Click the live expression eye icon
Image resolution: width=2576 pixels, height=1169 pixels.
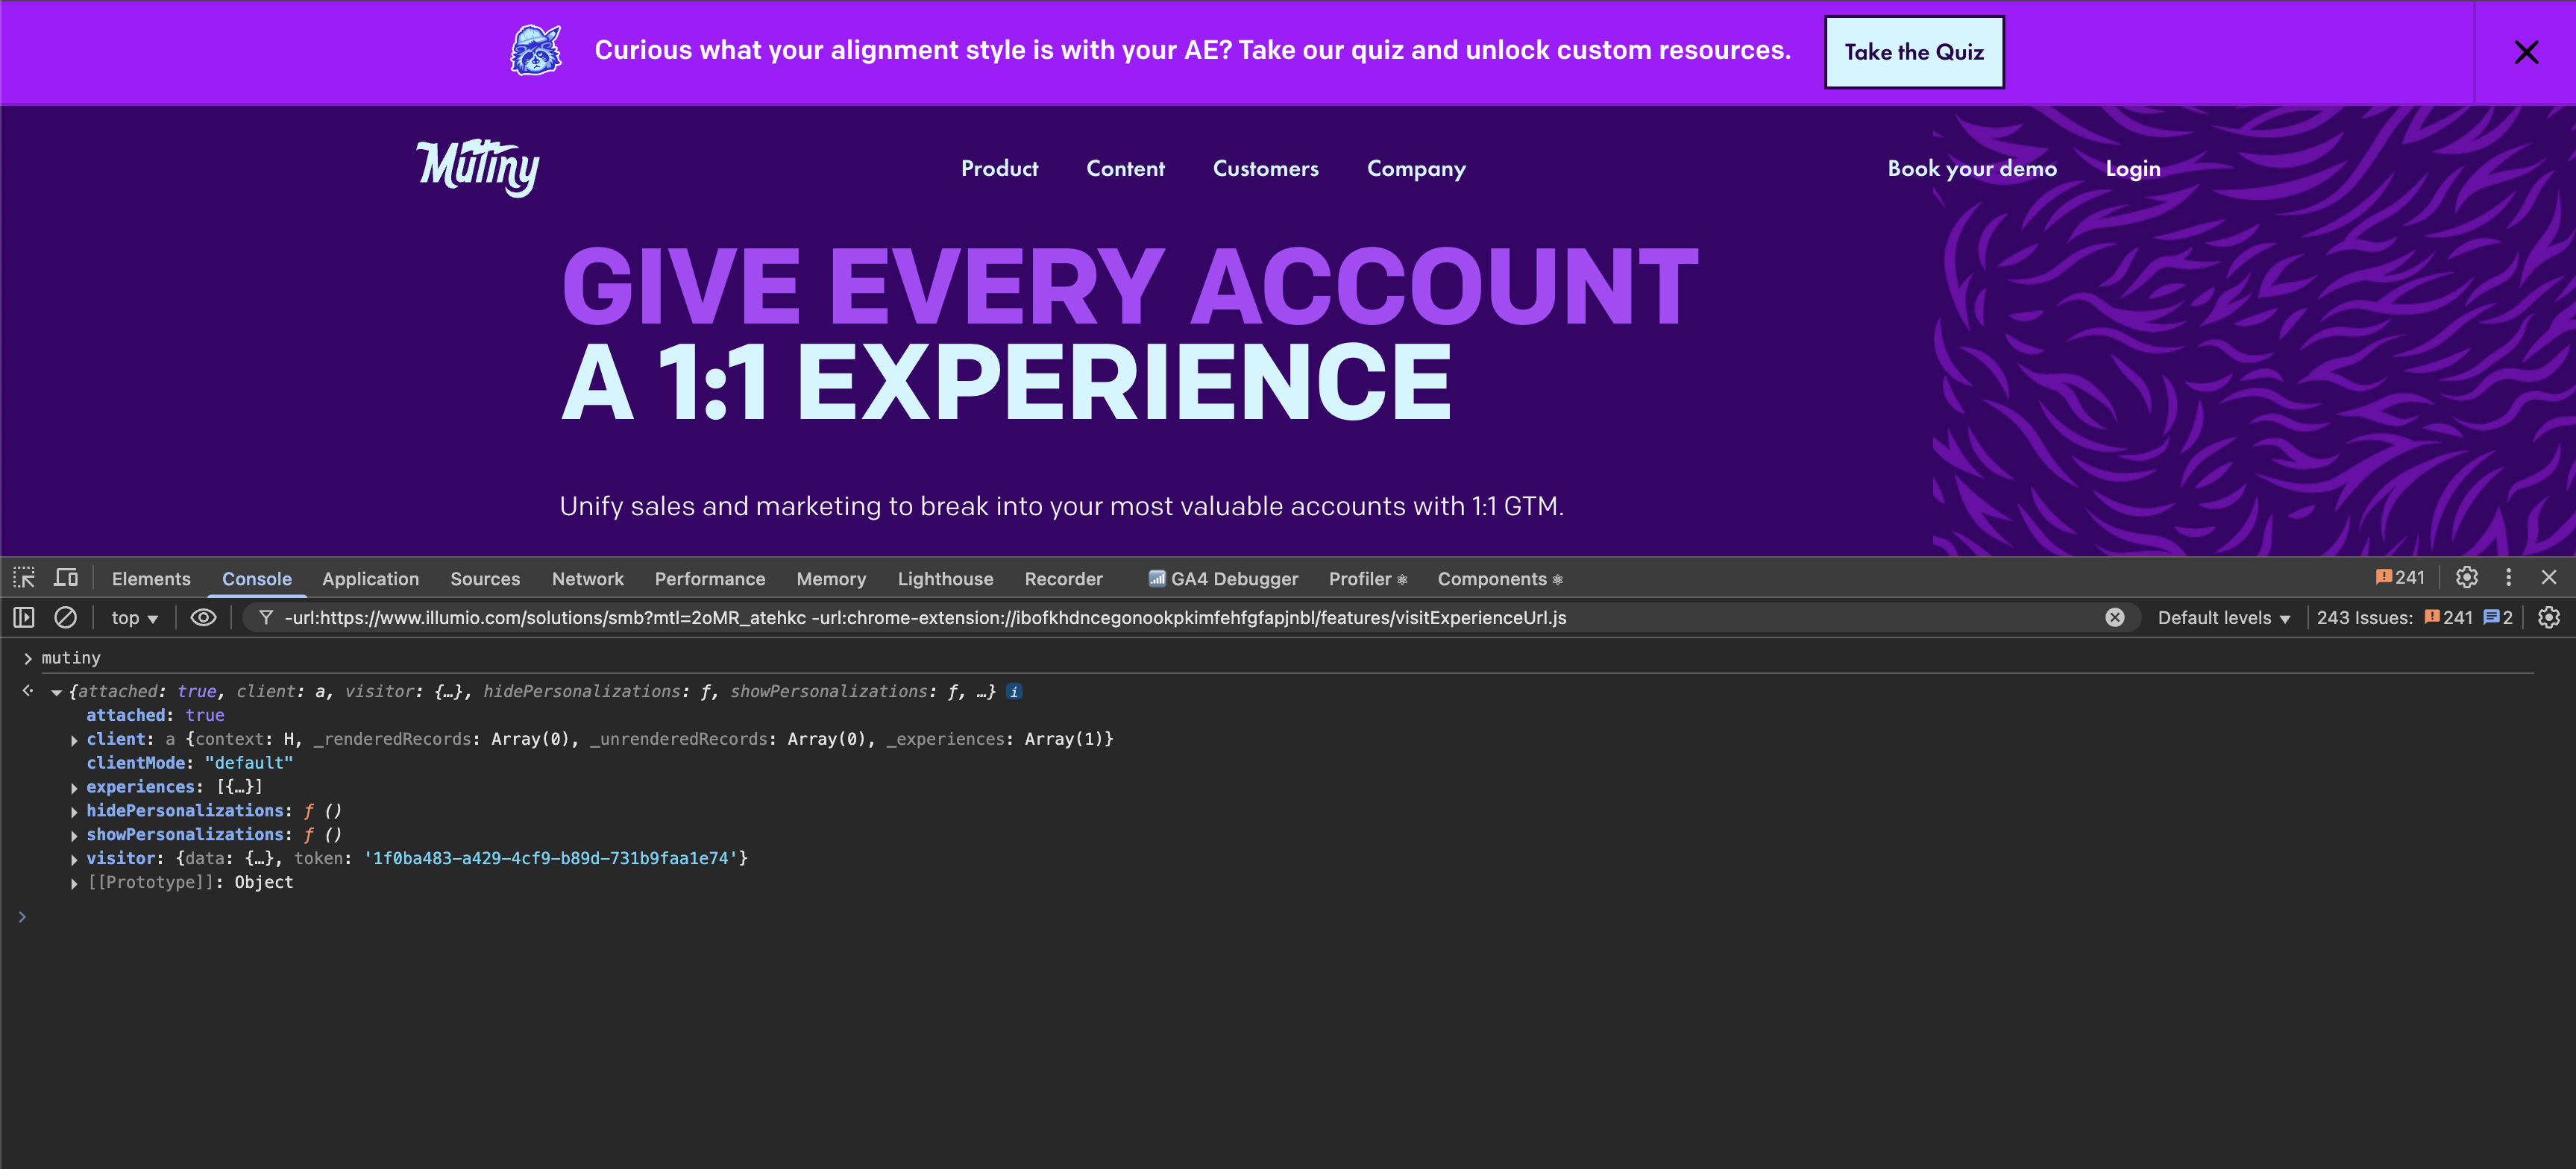pos(203,618)
